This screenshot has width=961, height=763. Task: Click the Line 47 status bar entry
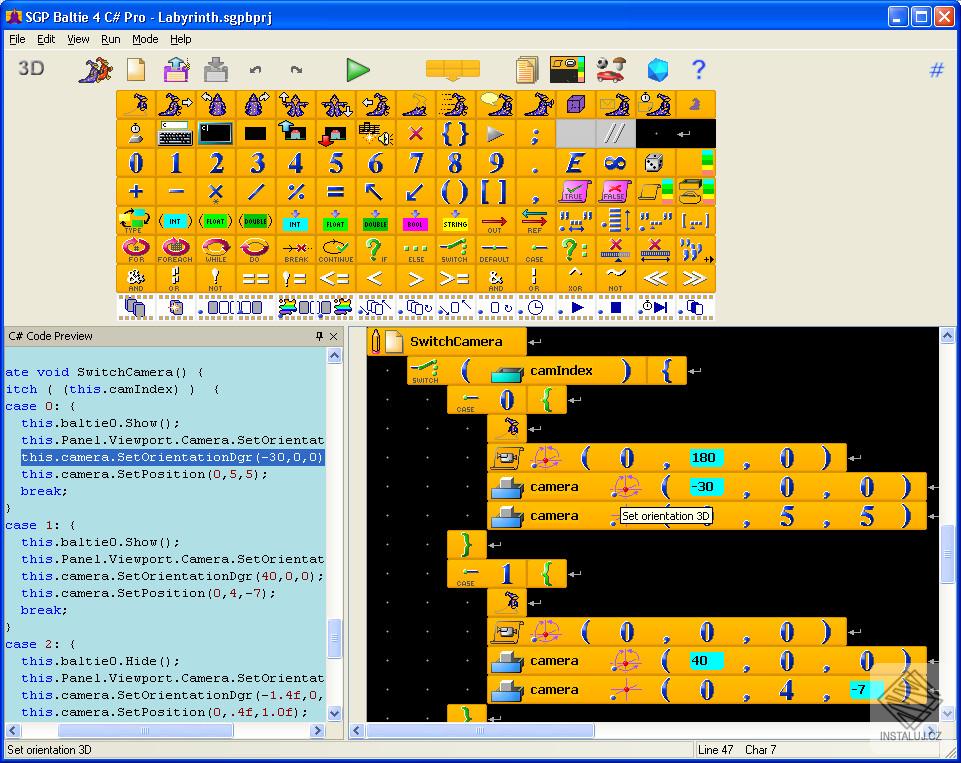click(x=715, y=750)
